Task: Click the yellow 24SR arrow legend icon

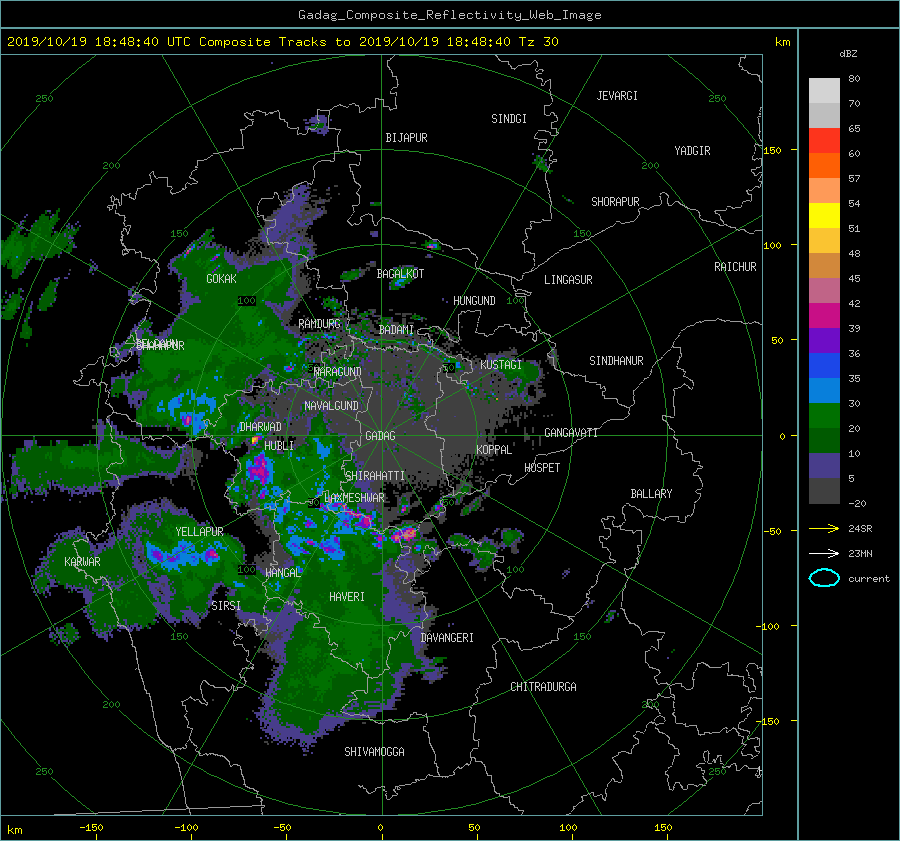Action: (824, 528)
